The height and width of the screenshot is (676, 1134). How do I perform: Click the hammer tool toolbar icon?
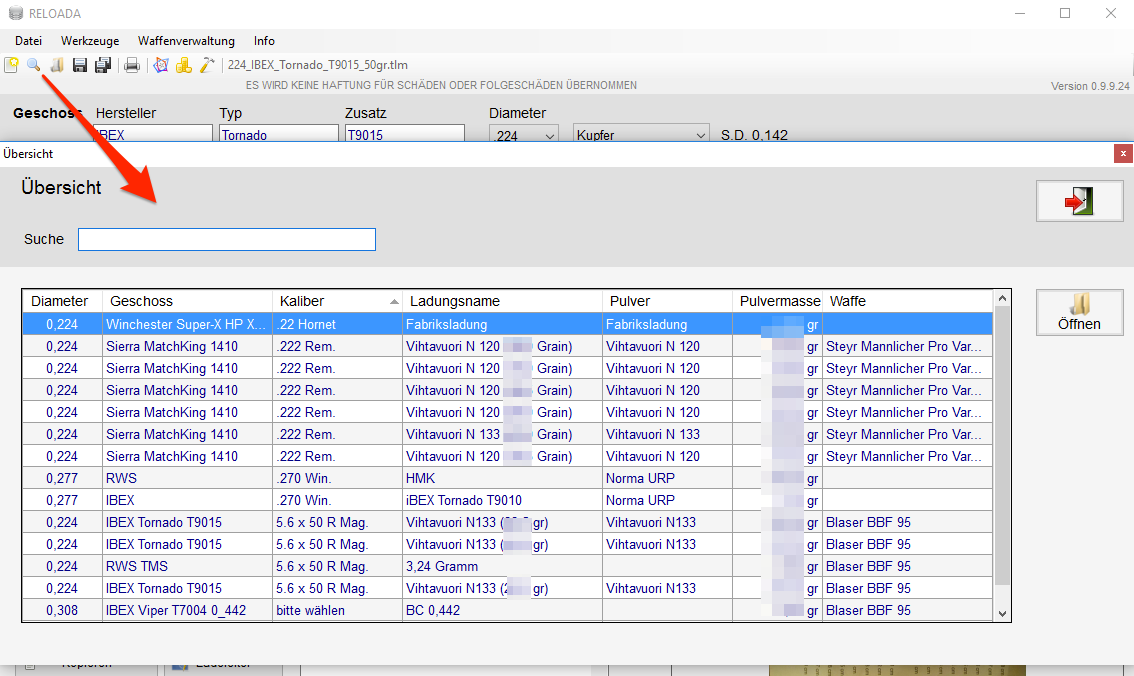pos(207,65)
